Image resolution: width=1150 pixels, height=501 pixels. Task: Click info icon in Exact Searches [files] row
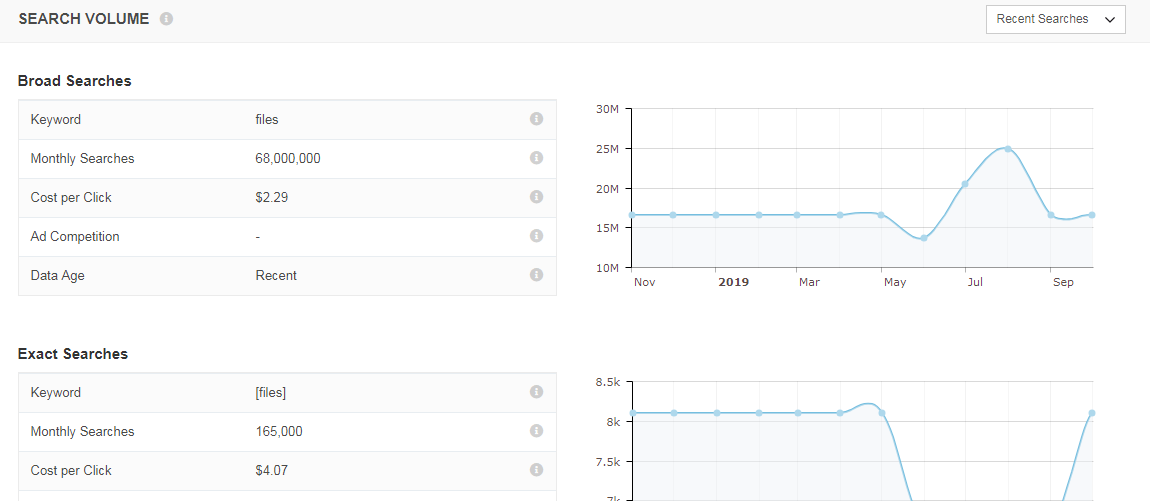click(536, 392)
